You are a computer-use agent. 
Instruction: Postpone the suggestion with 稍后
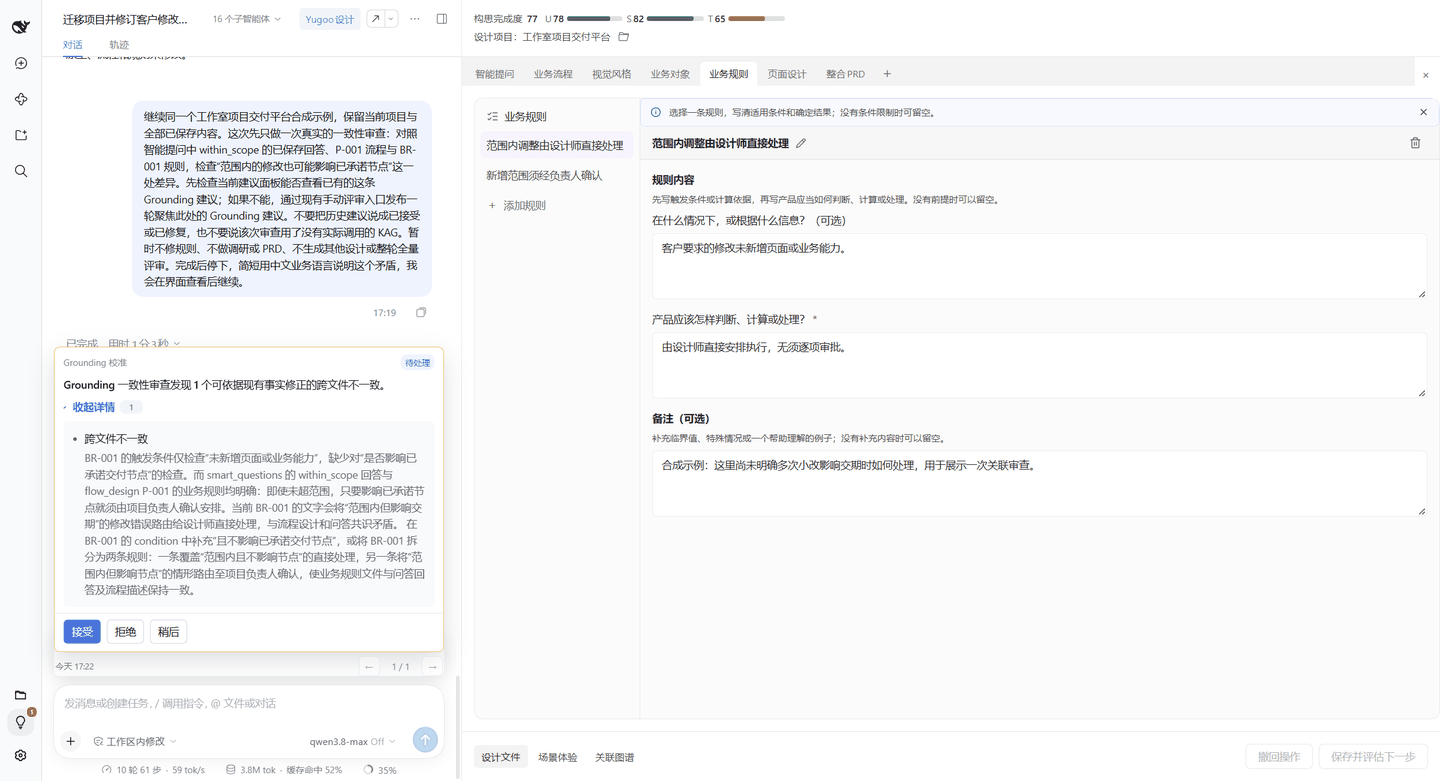pyautogui.click(x=168, y=632)
